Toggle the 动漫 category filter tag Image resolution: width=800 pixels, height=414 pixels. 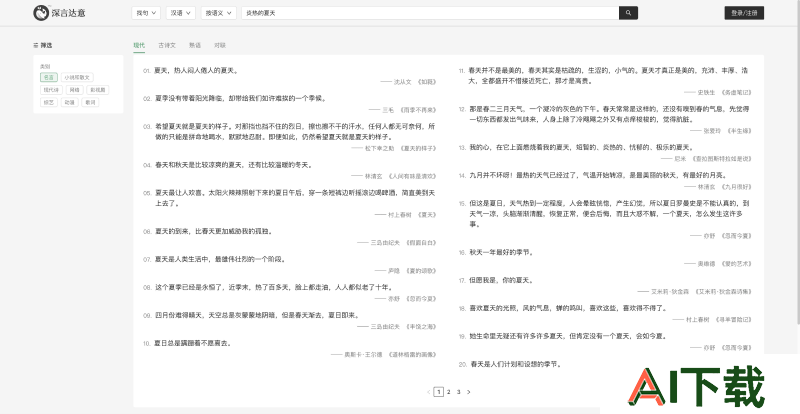click(69, 102)
